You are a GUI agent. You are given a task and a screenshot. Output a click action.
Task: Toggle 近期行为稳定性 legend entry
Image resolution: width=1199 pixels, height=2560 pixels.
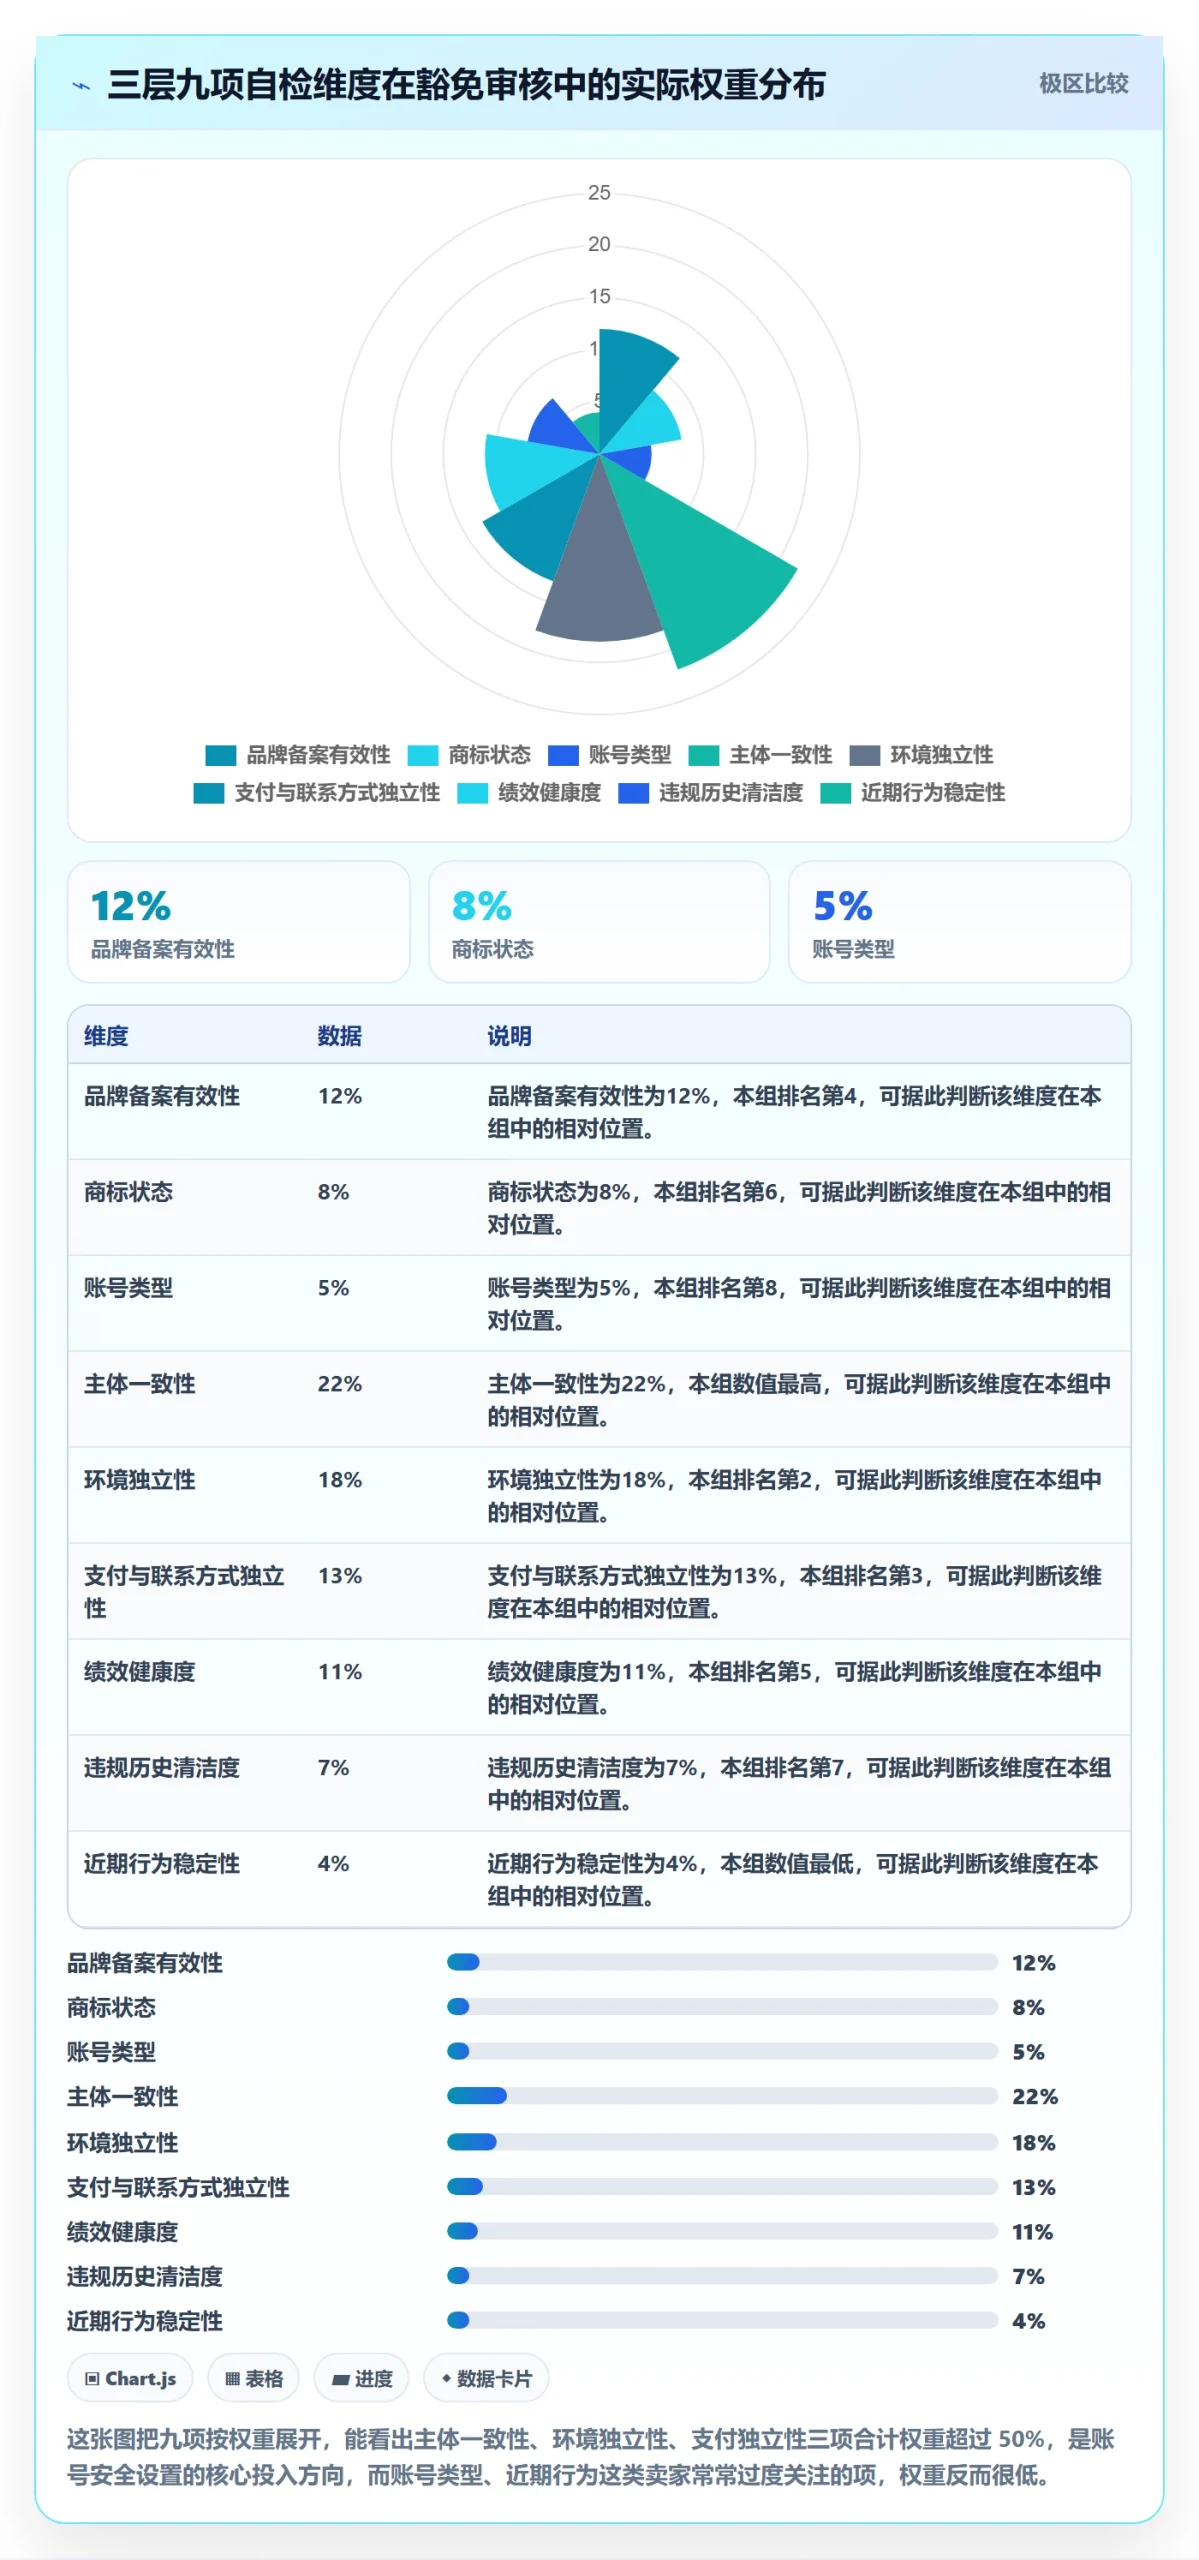(x=912, y=793)
